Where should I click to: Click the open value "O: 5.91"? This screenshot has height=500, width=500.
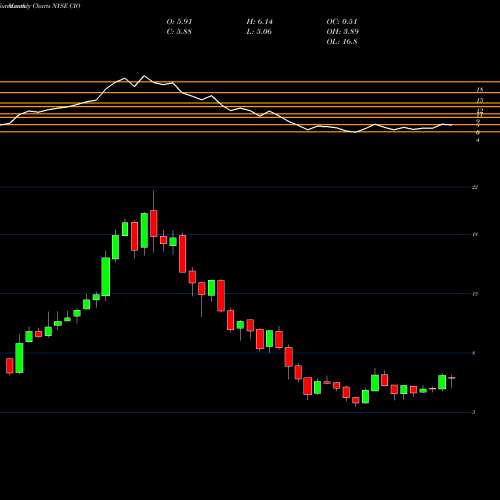coord(179,22)
